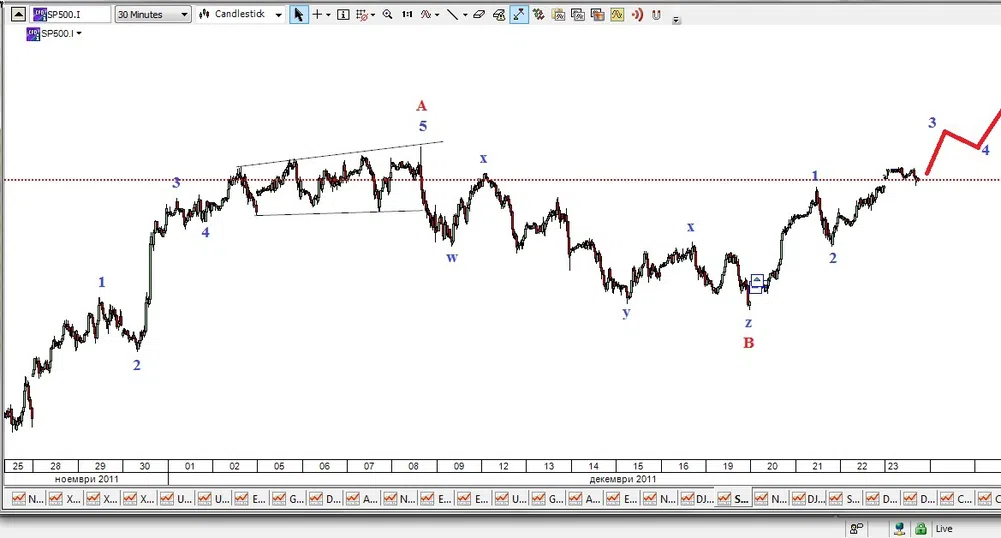Select the arrow pointer tool

point(299,15)
